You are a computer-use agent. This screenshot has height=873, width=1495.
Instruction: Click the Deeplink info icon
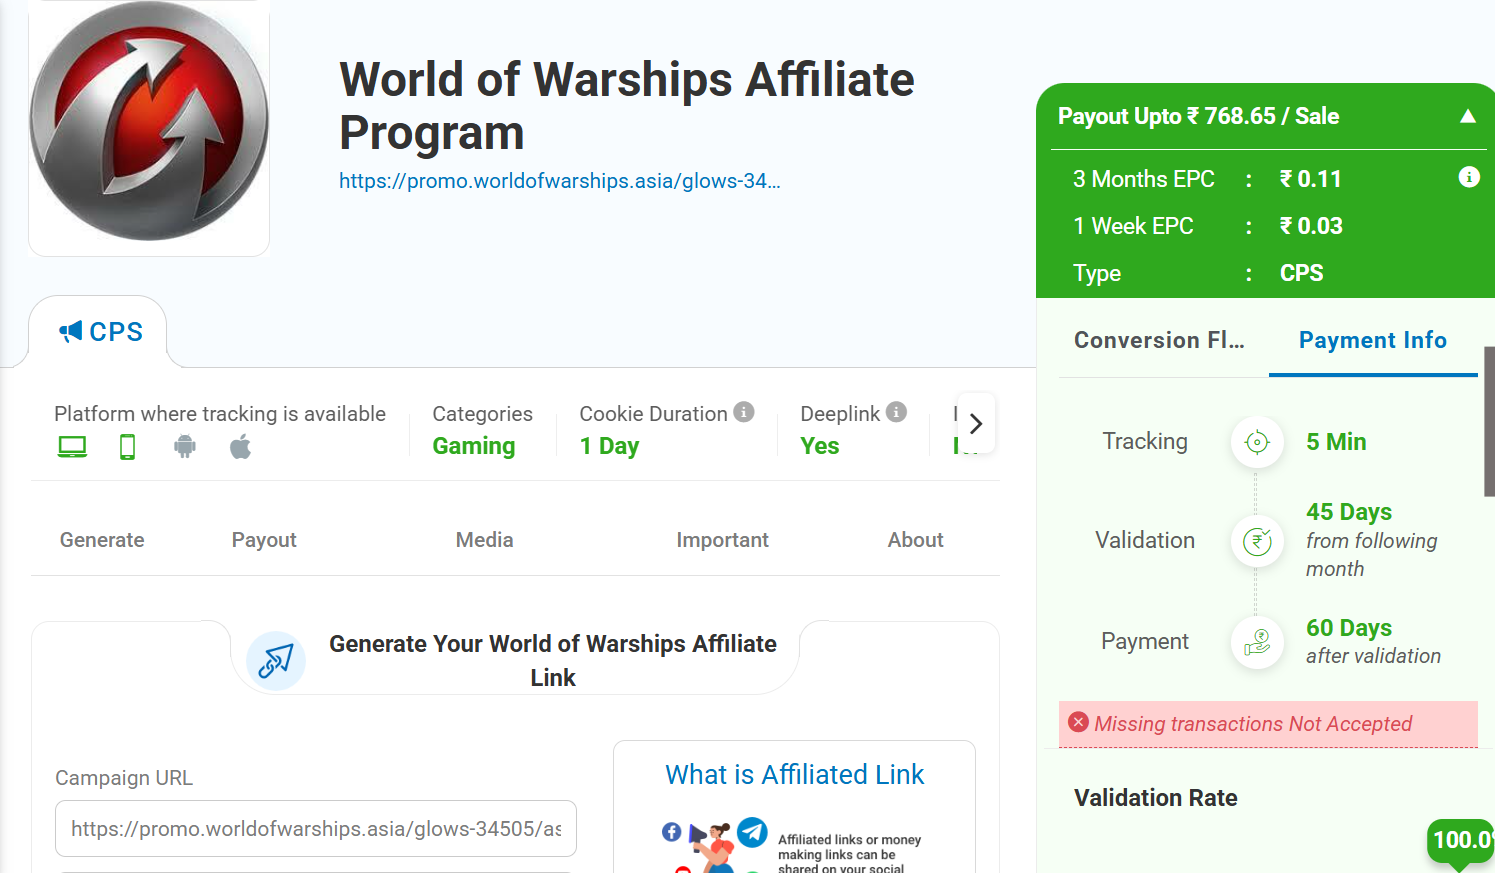pyautogui.click(x=896, y=412)
